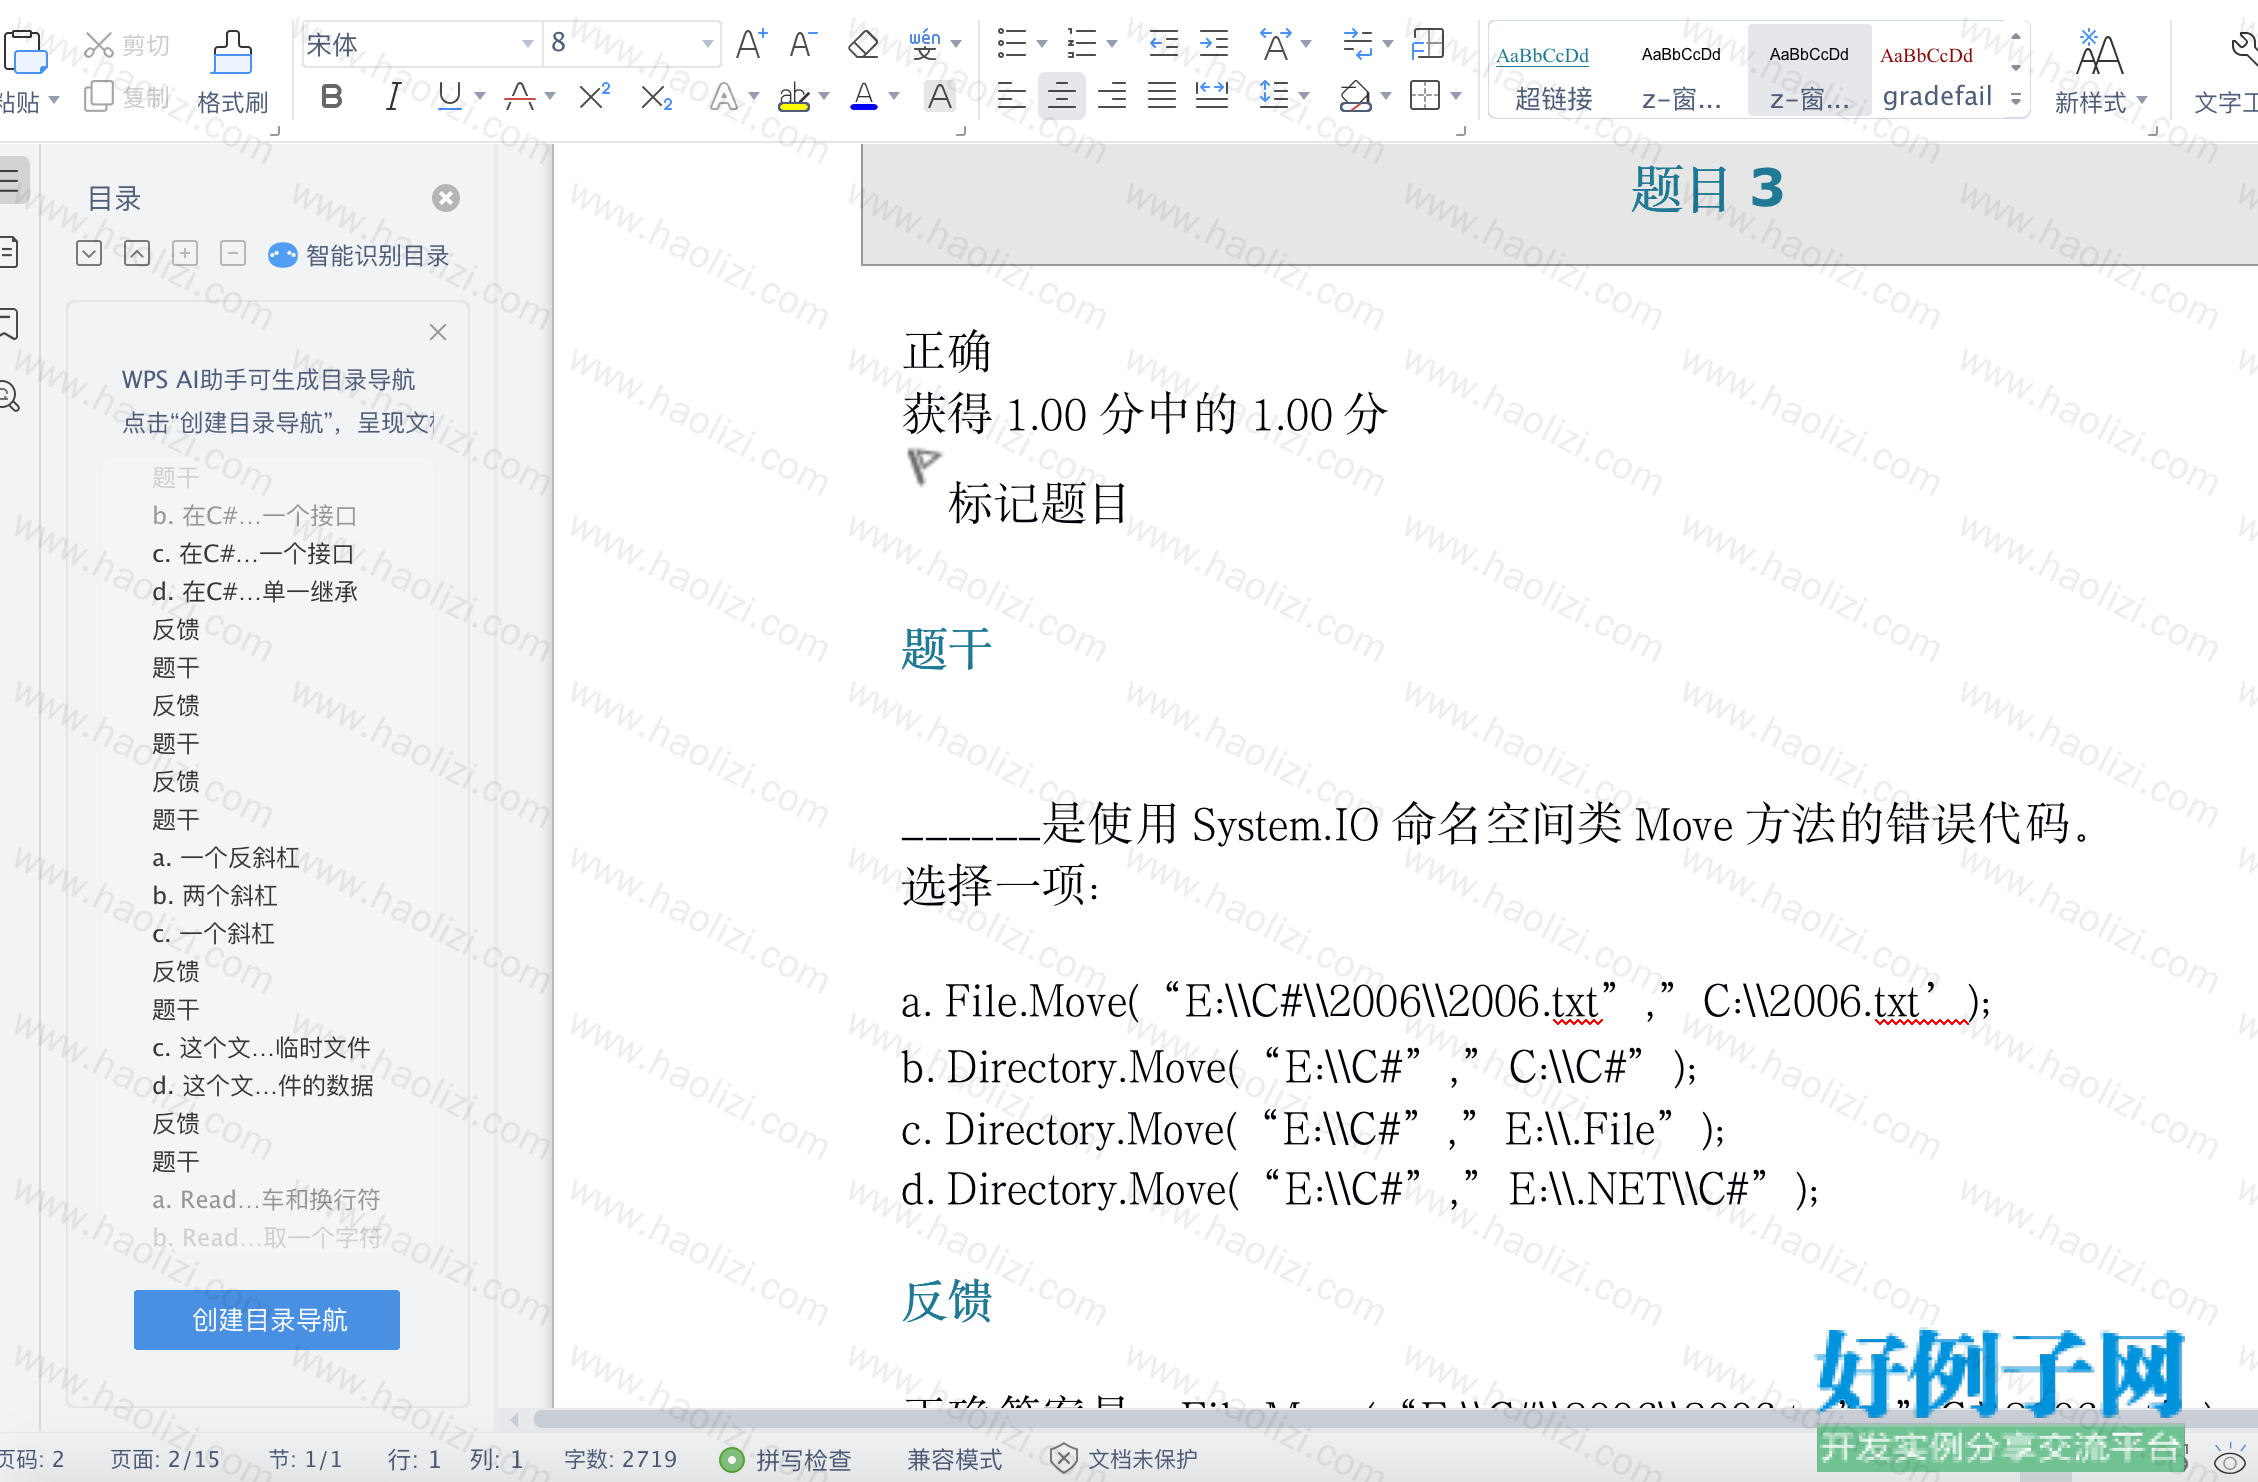Image resolution: width=2258 pixels, height=1482 pixels.
Task: Click the line spacing icon
Action: (1274, 97)
